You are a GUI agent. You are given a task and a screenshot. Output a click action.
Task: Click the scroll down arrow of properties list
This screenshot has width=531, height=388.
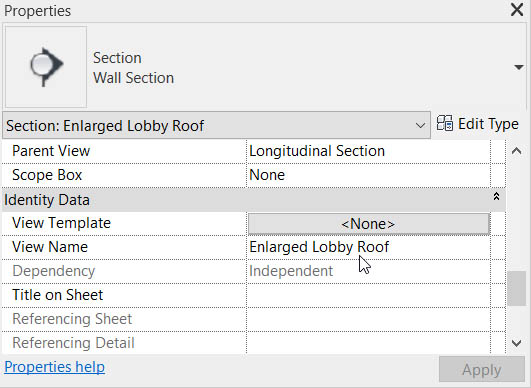[516, 343]
